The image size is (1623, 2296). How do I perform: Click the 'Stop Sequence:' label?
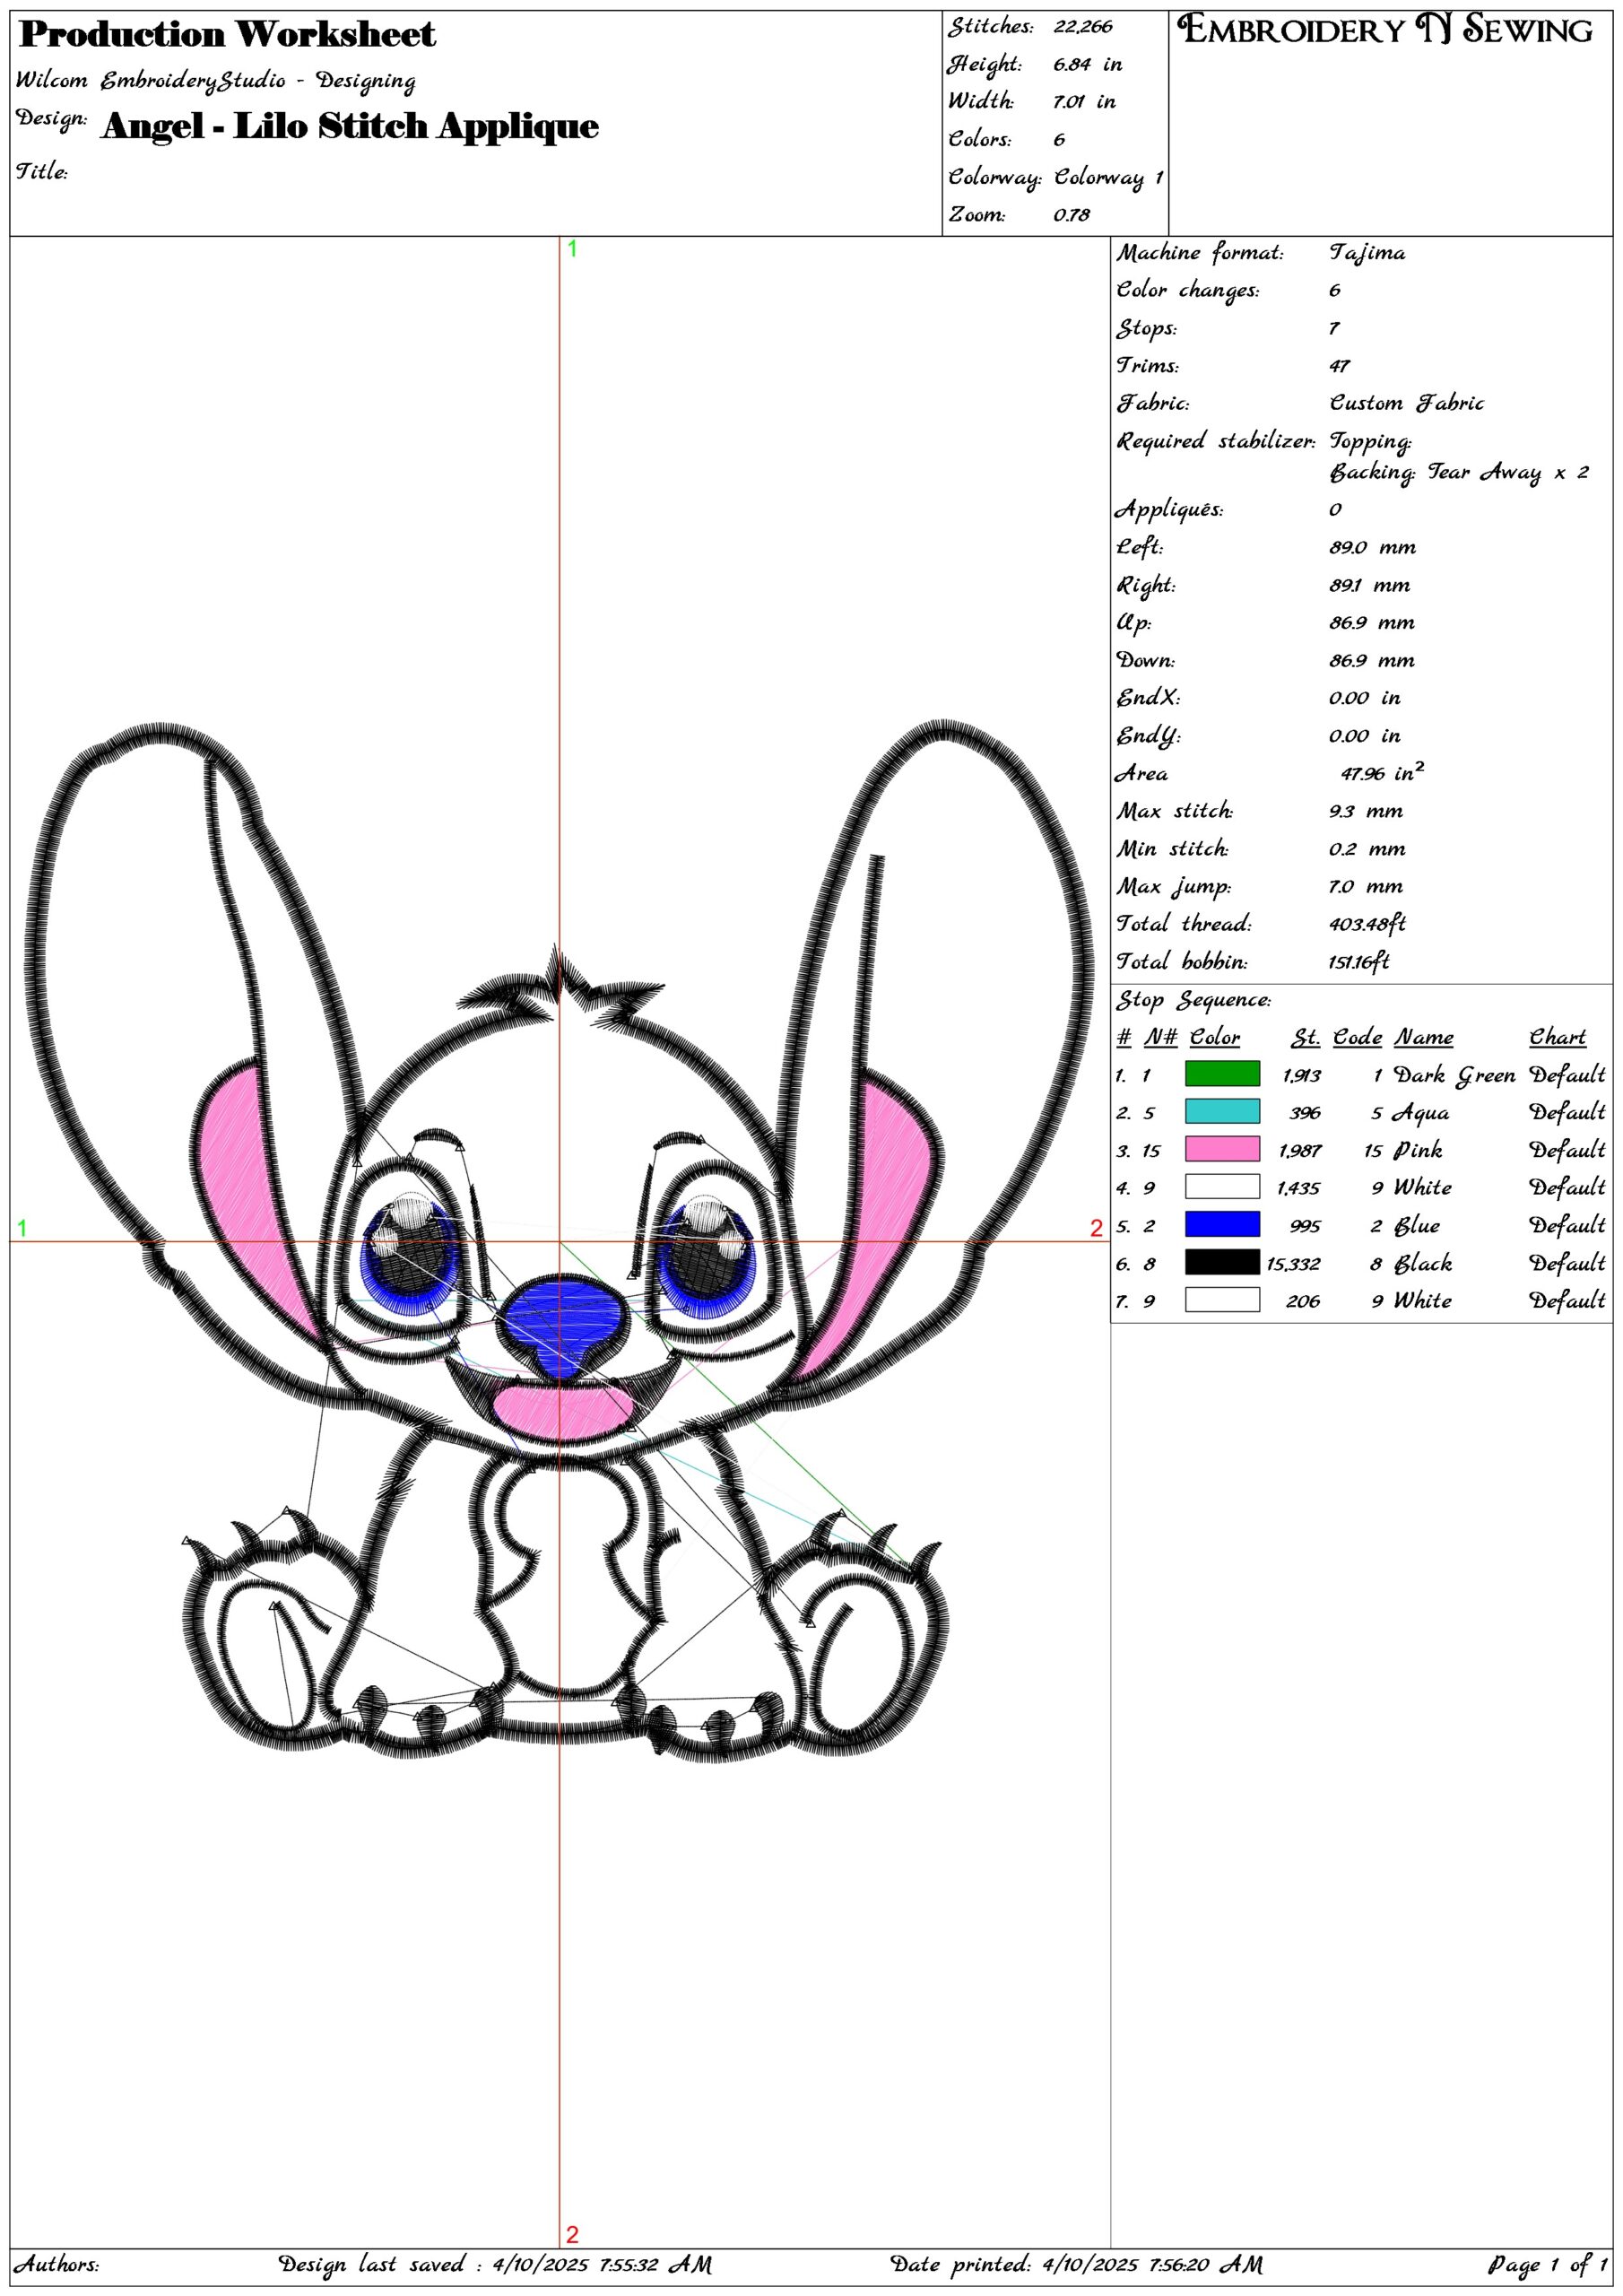pyautogui.click(x=1193, y=1000)
